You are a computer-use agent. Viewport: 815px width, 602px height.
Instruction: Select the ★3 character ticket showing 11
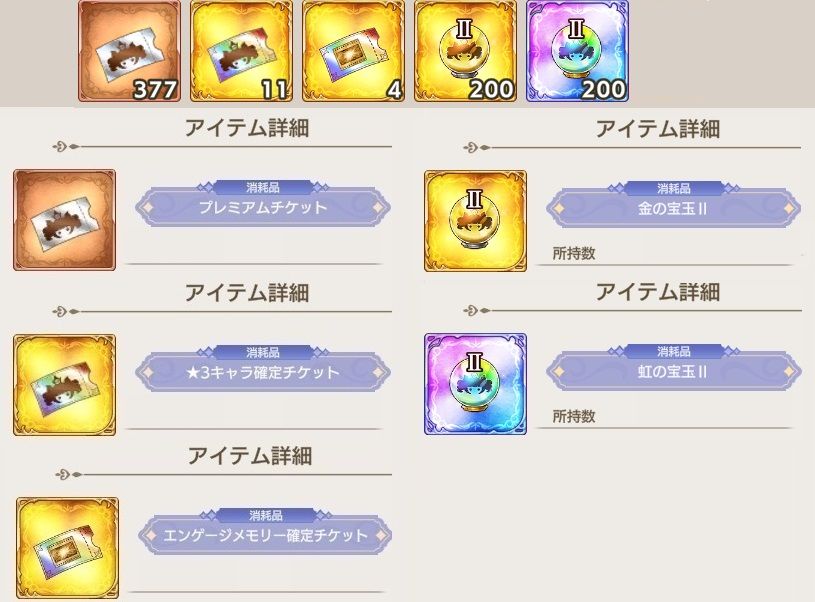pos(242,51)
